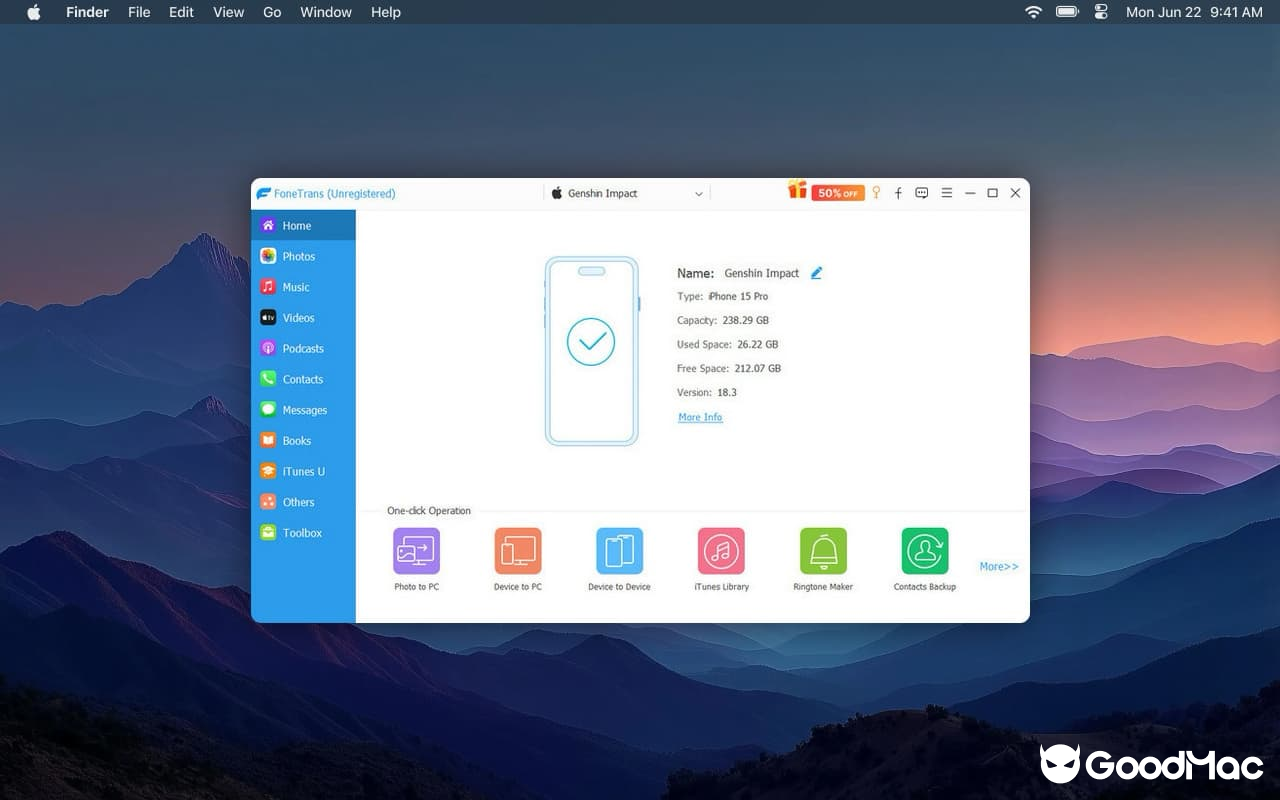Image resolution: width=1280 pixels, height=800 pixels.
Task: Select Others in the sidebar
Action: (x=303, y=502)
